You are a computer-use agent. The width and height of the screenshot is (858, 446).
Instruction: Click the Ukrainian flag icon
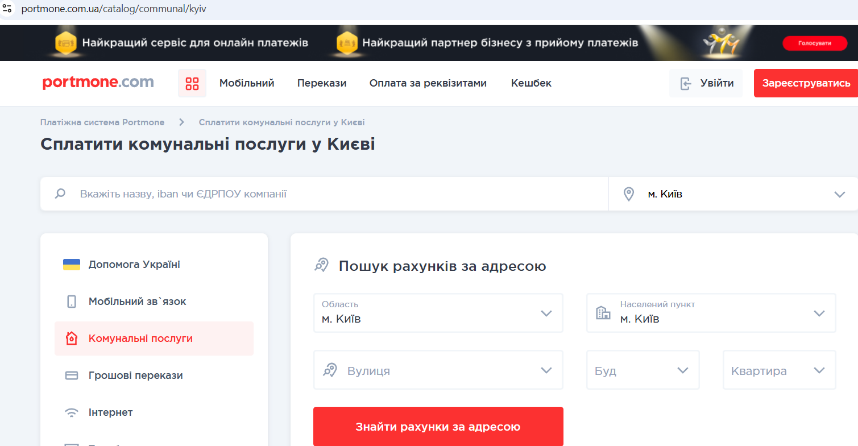(72, 264)
